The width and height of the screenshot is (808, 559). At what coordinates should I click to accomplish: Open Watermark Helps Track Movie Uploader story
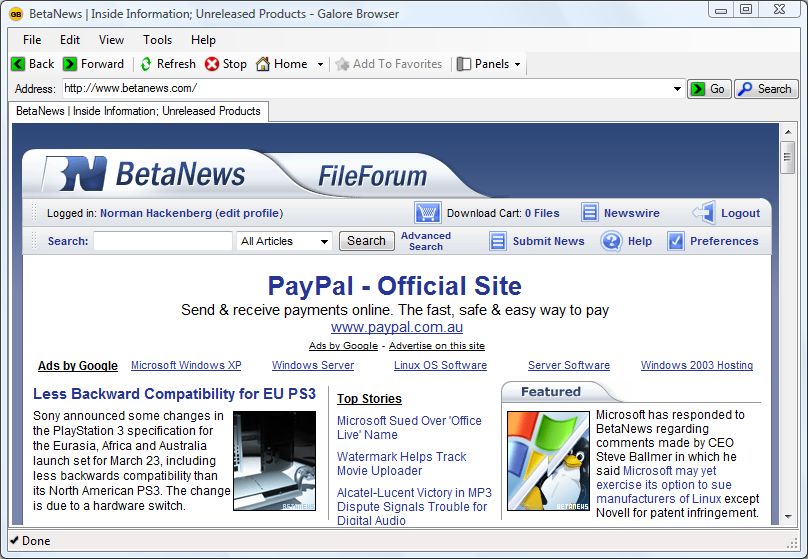pos(401,464)
